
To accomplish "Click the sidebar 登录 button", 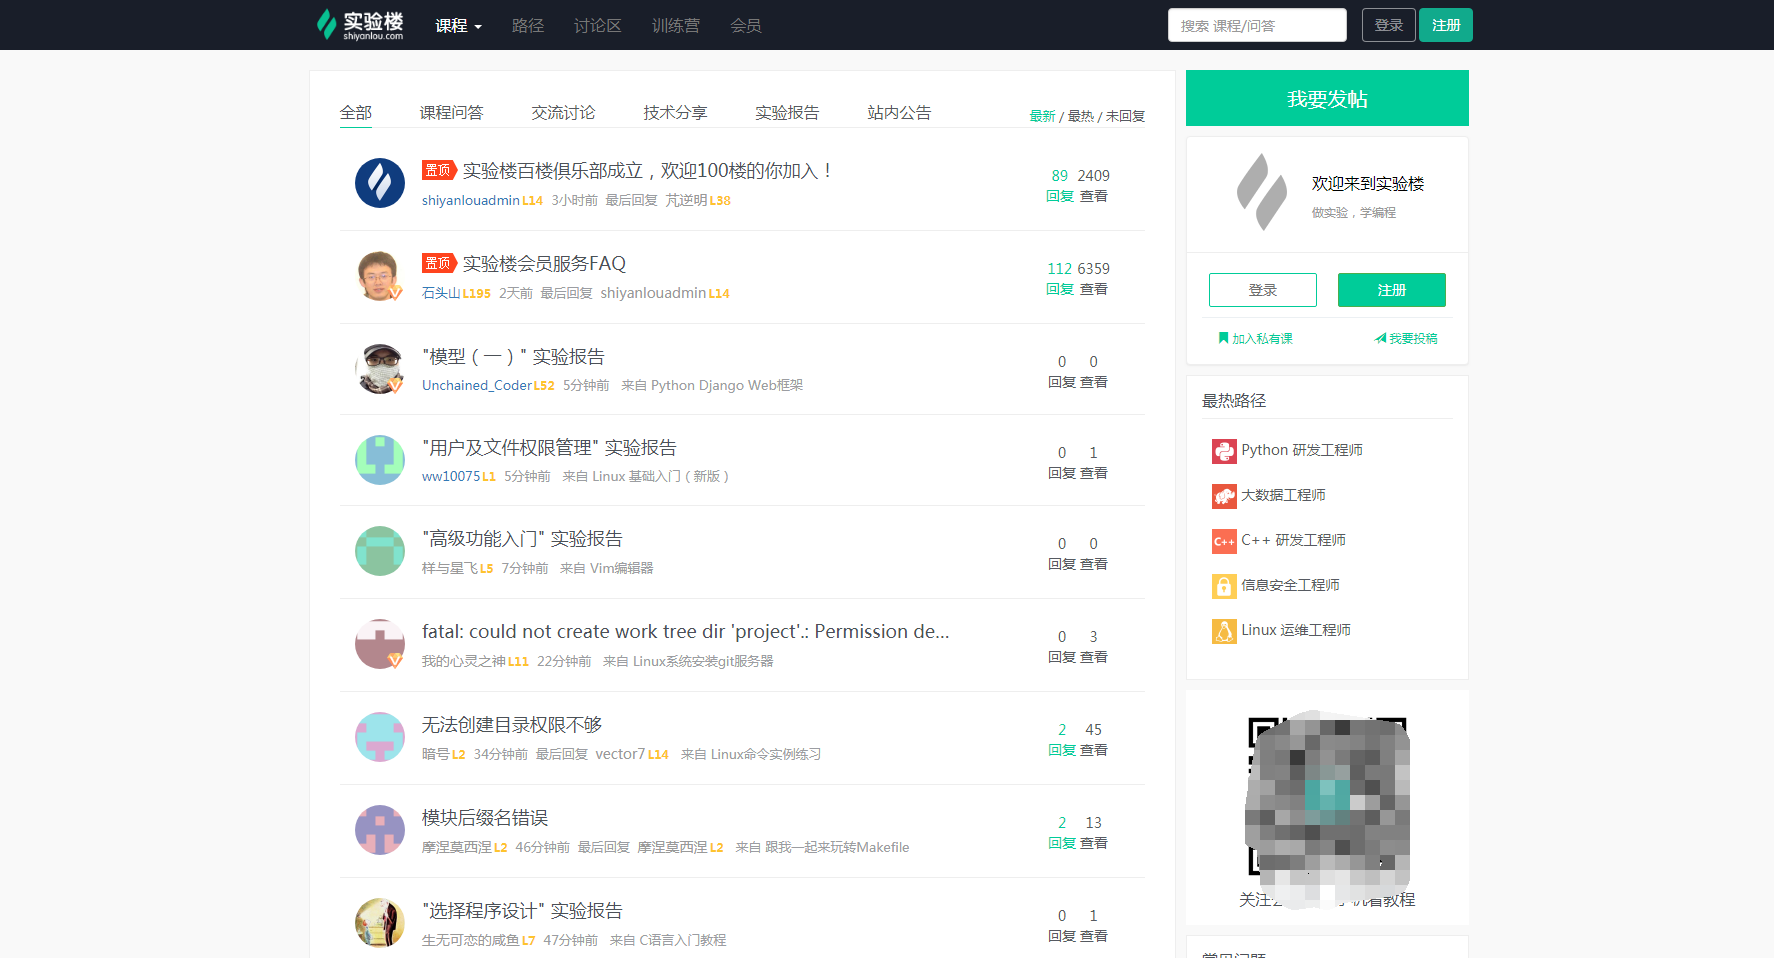I will coord(1263,290).
